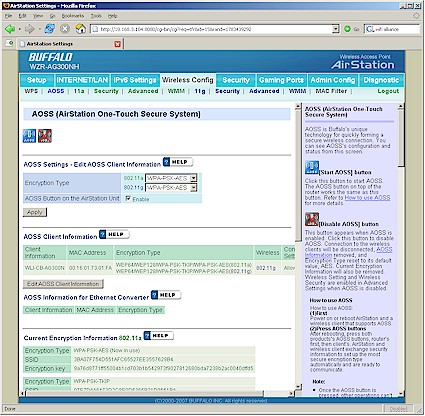Viewport: 425px width, 416px height.
Task: Open the Setup tab
Action: click(37, 80)
